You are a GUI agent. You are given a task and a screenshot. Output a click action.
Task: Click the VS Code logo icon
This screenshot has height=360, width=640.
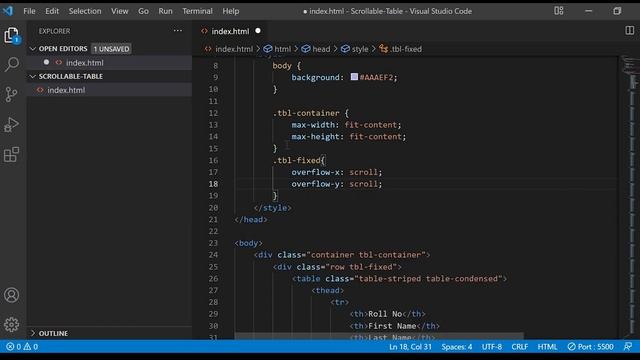(8, 11)
